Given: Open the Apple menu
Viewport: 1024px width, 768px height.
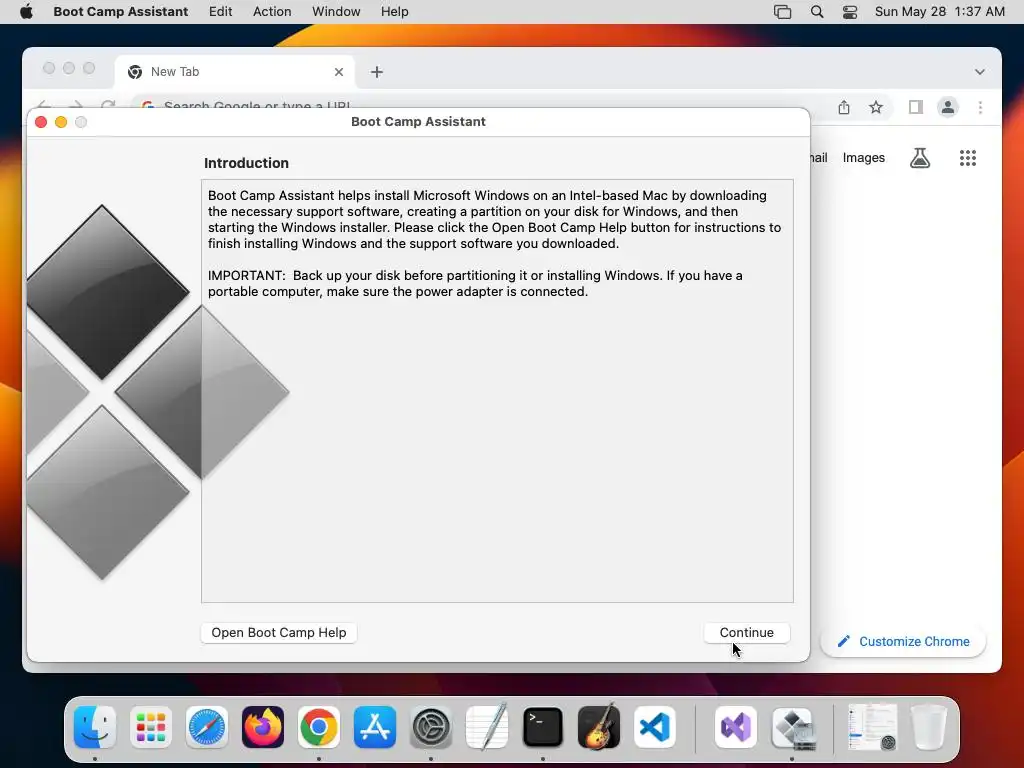Looking at the screenshot, I should point(26,11).
